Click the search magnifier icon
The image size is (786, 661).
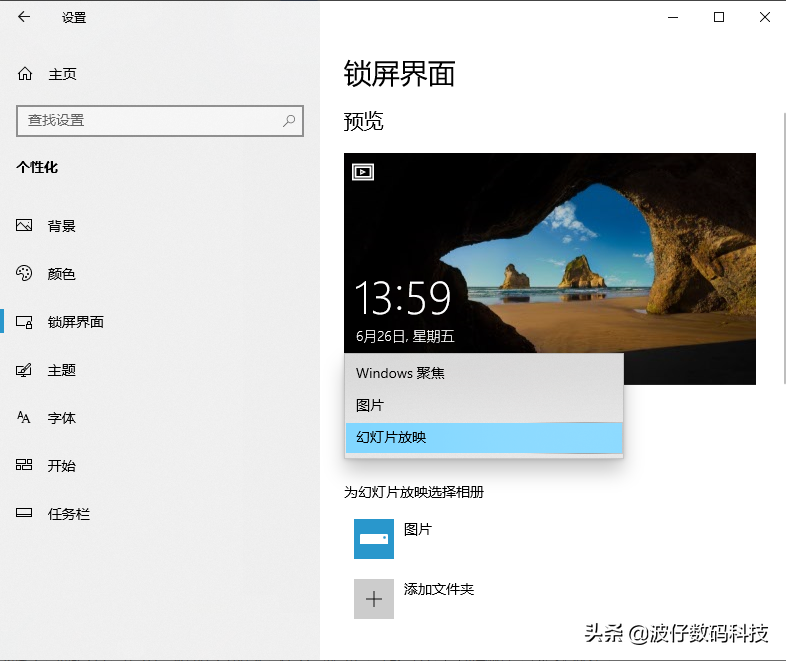pyautogui.click(x=289, y=120)
